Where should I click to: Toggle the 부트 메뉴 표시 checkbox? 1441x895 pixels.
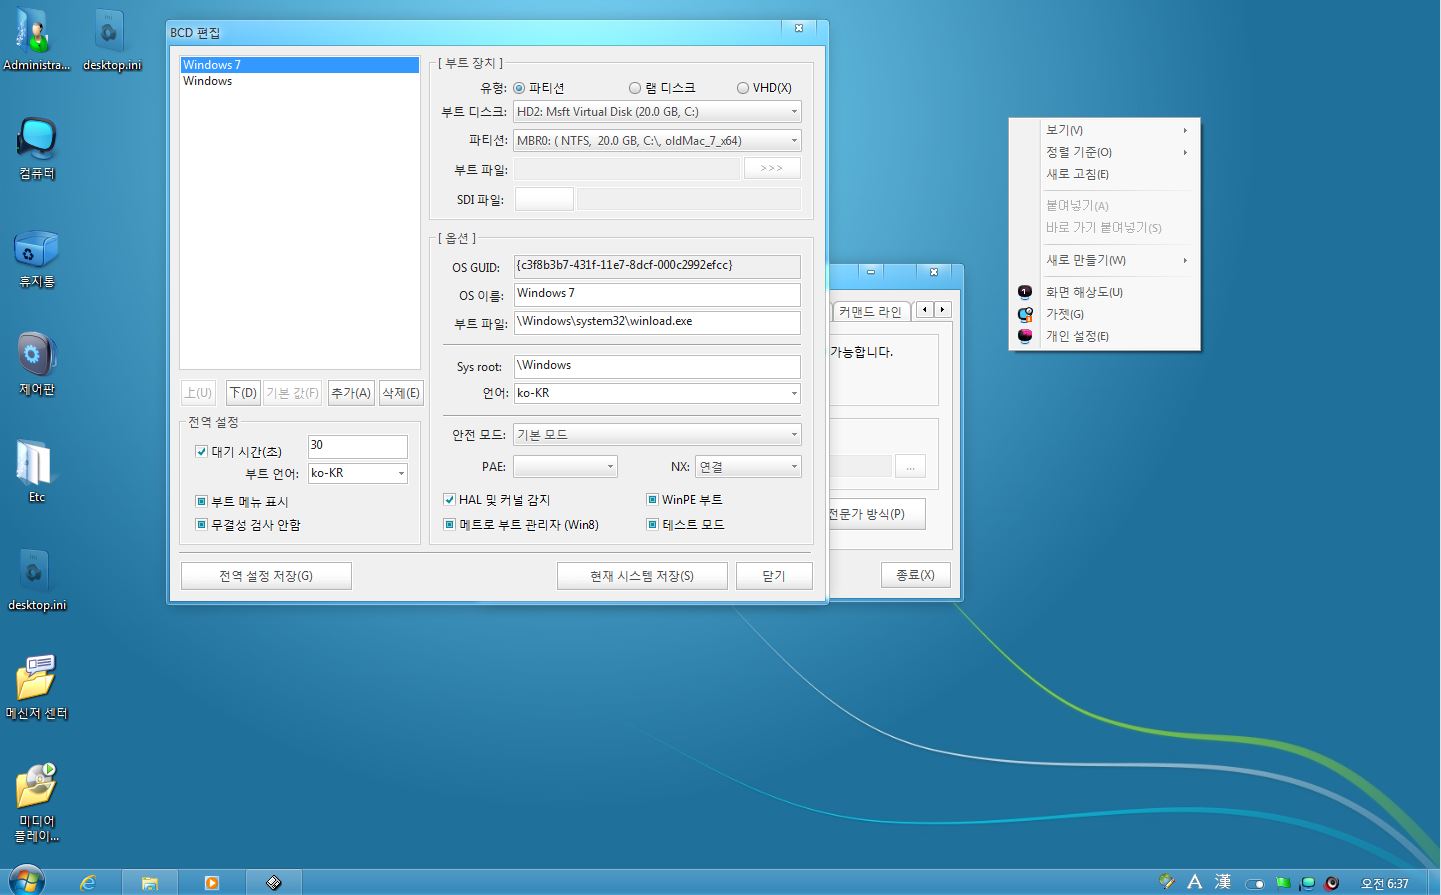tap(201, 501)
